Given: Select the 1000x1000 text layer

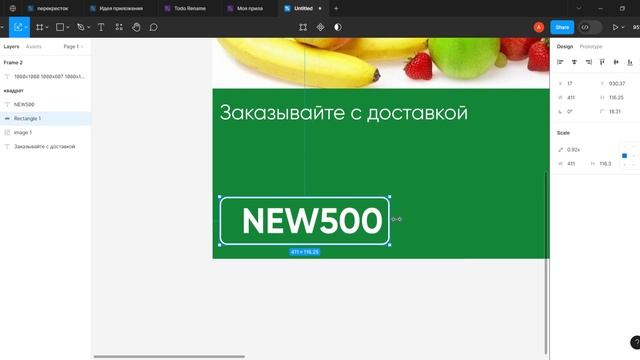Looking at the screenshot, I should (45, 77).
